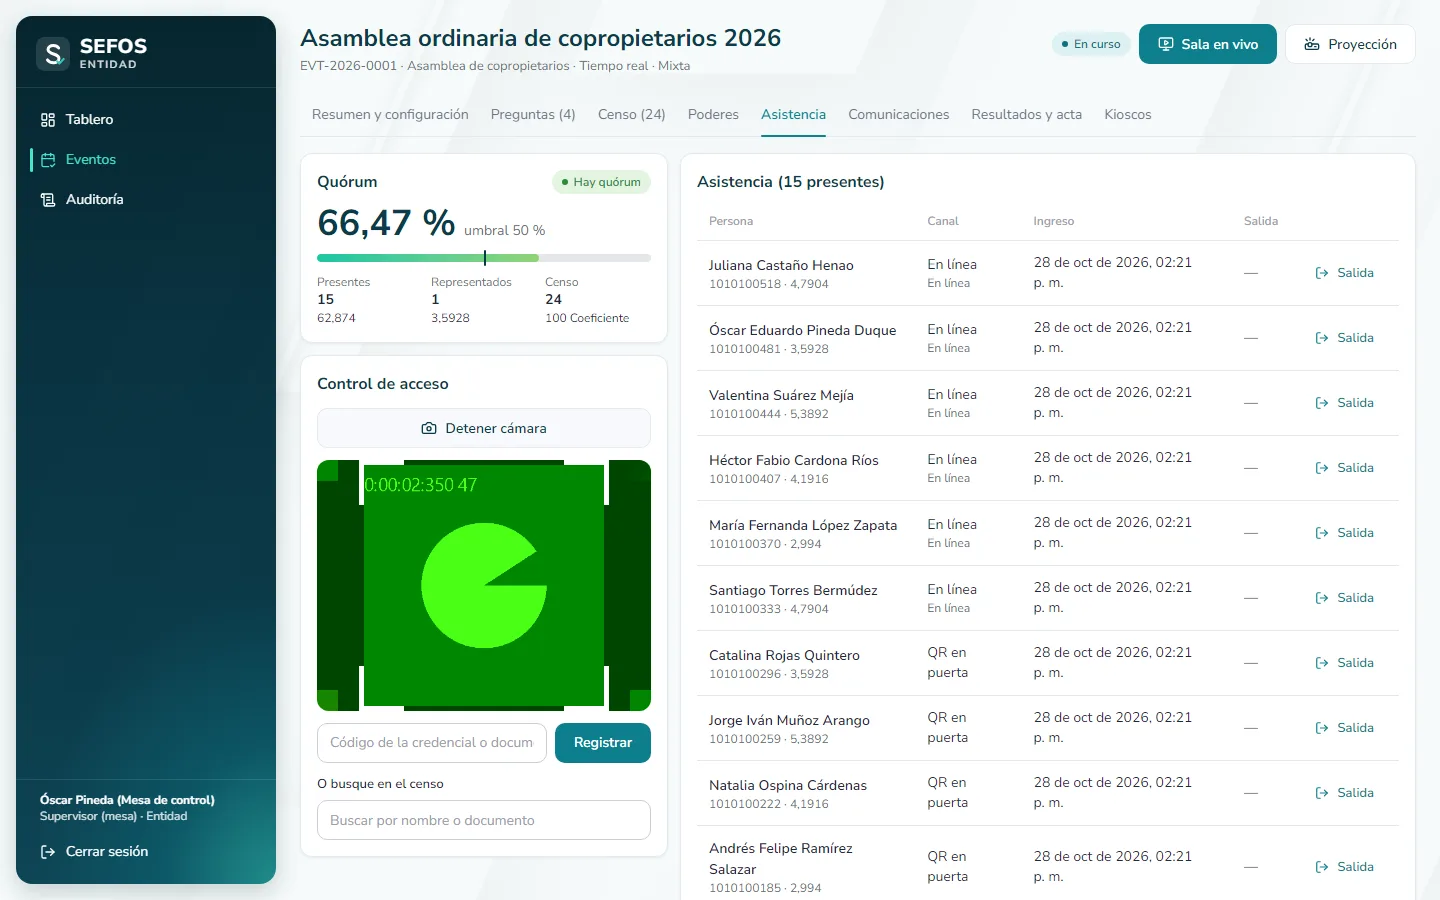Register Salida for Óscar Eduardo Pineda Duque
This screenshot has height=900, width=1440.
[x=1344, y=338]
